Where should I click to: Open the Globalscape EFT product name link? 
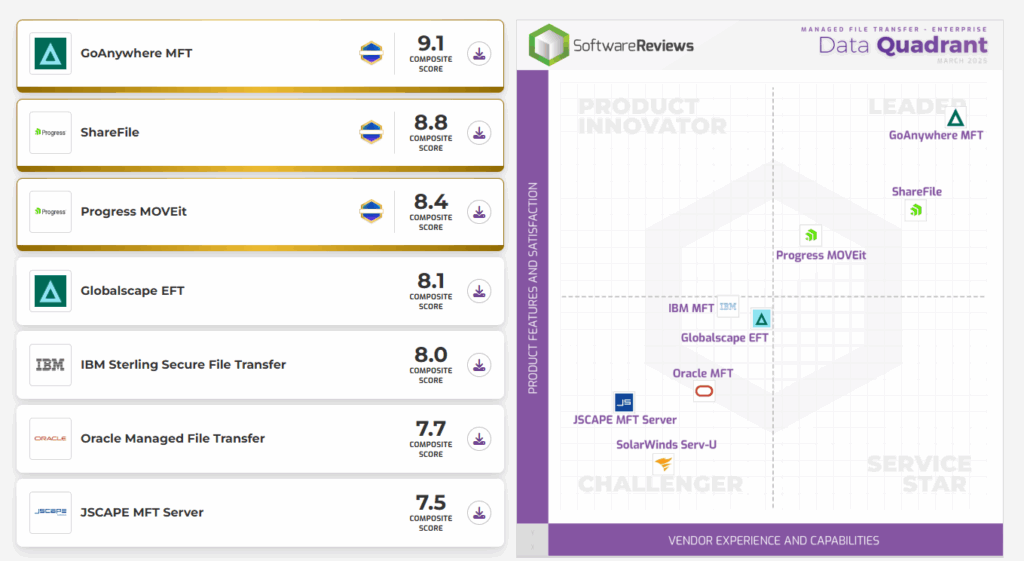point(132,291)
